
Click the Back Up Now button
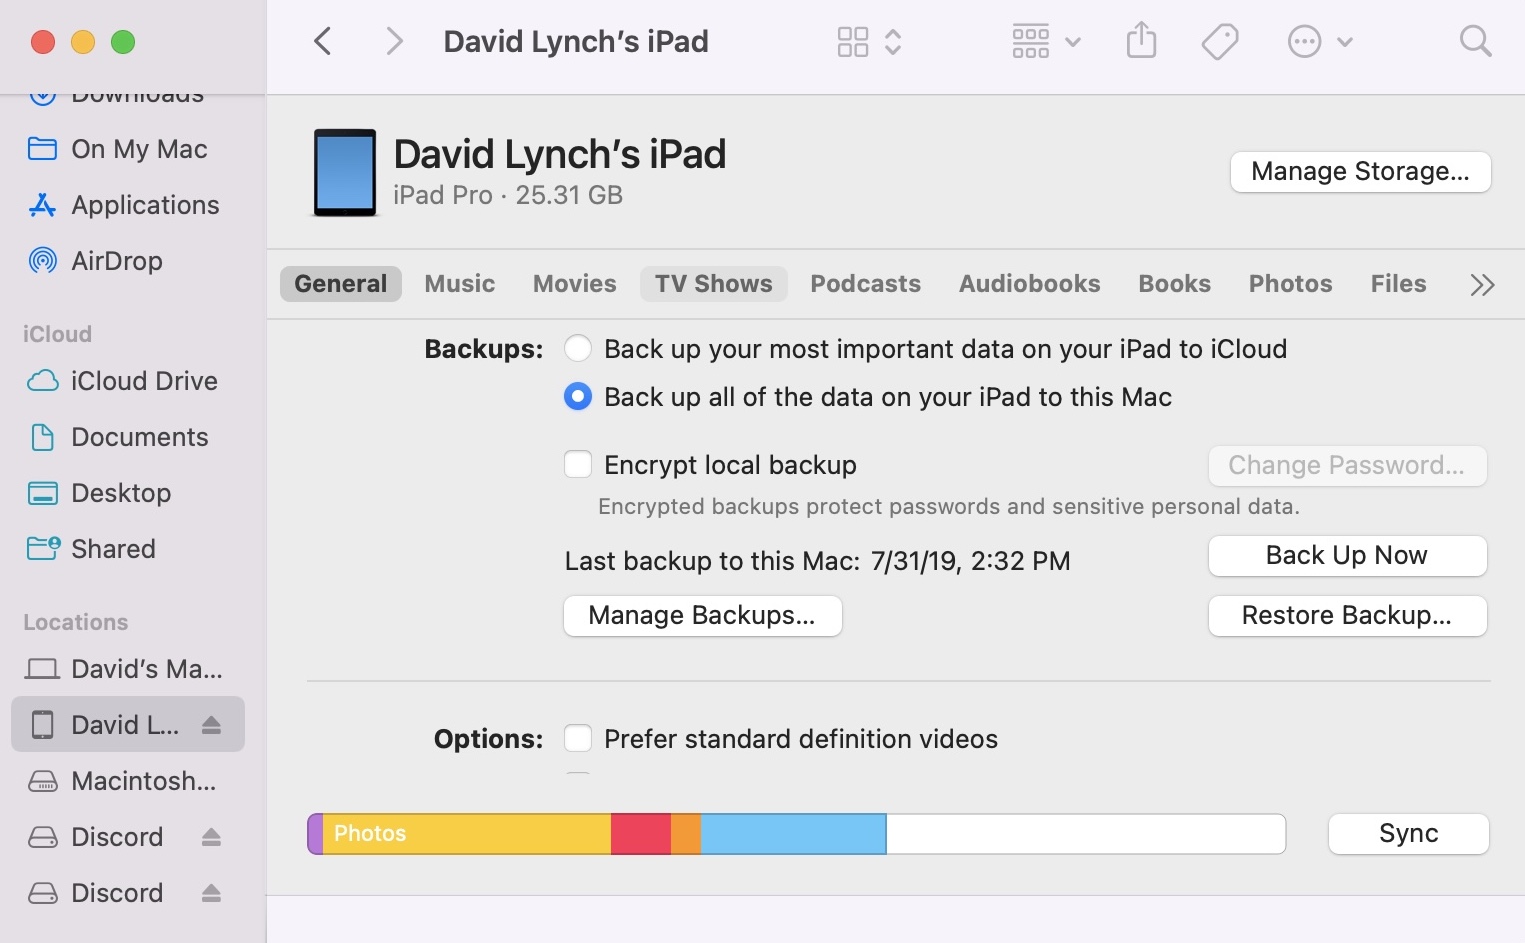pos(1347,556)
